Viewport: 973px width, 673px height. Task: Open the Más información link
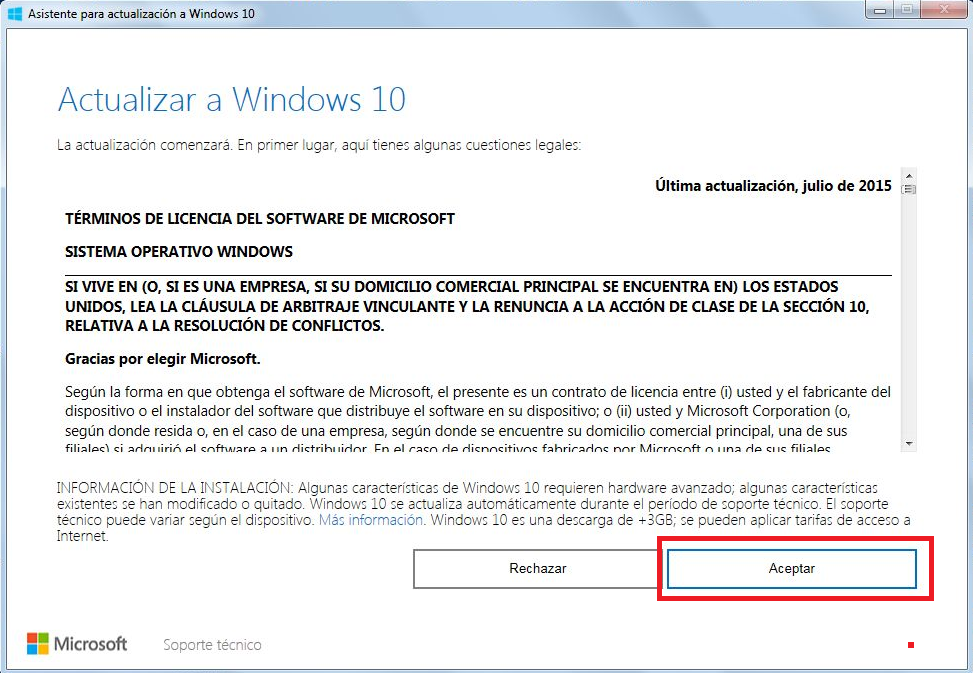pos(370,520)
